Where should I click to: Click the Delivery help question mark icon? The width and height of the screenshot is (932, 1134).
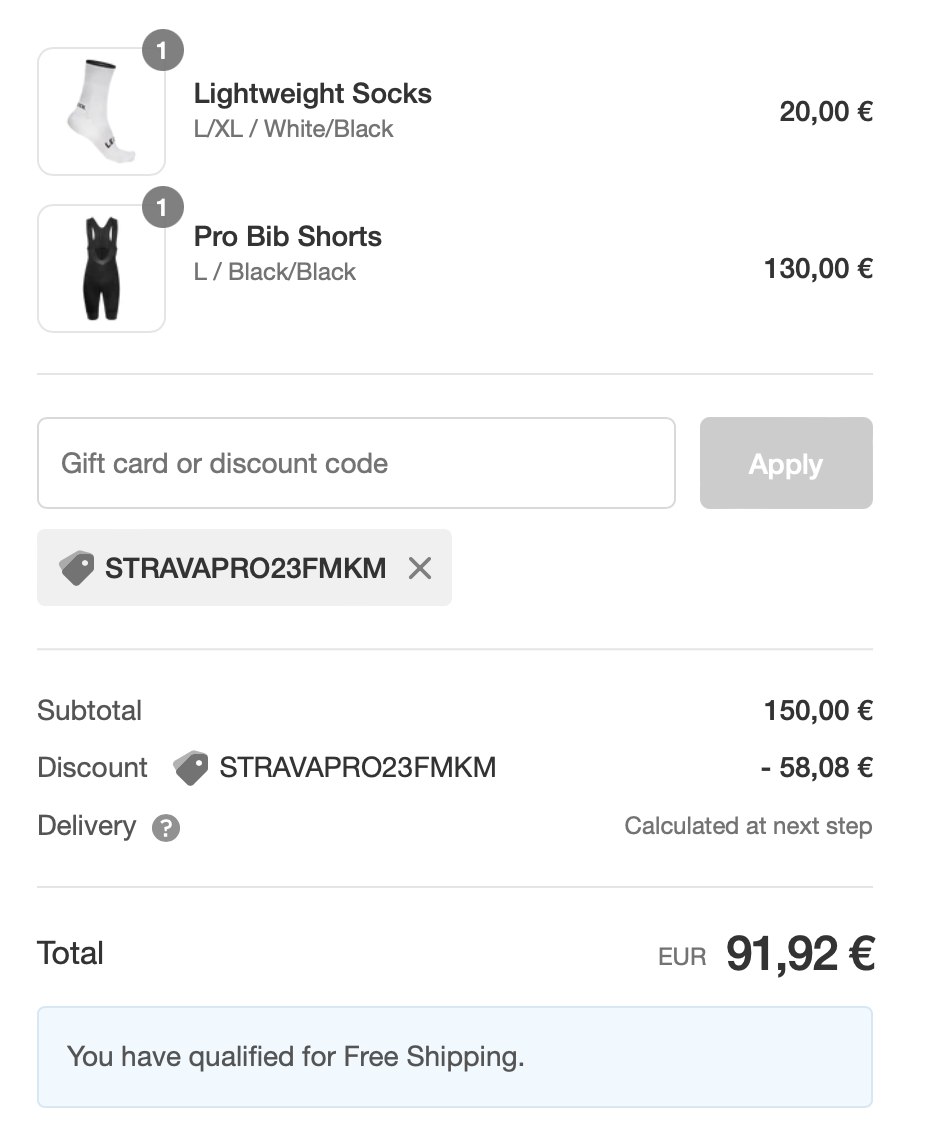[166, 828]
